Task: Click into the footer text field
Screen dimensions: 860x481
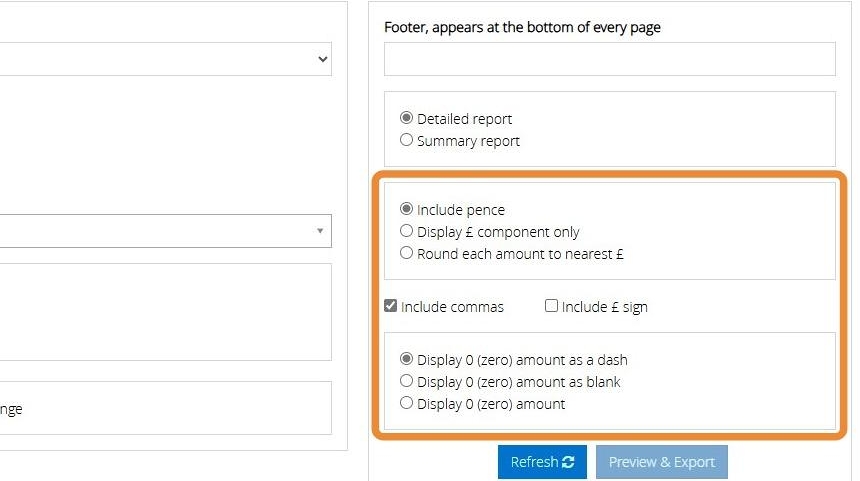Action: (x=609, y=59)
